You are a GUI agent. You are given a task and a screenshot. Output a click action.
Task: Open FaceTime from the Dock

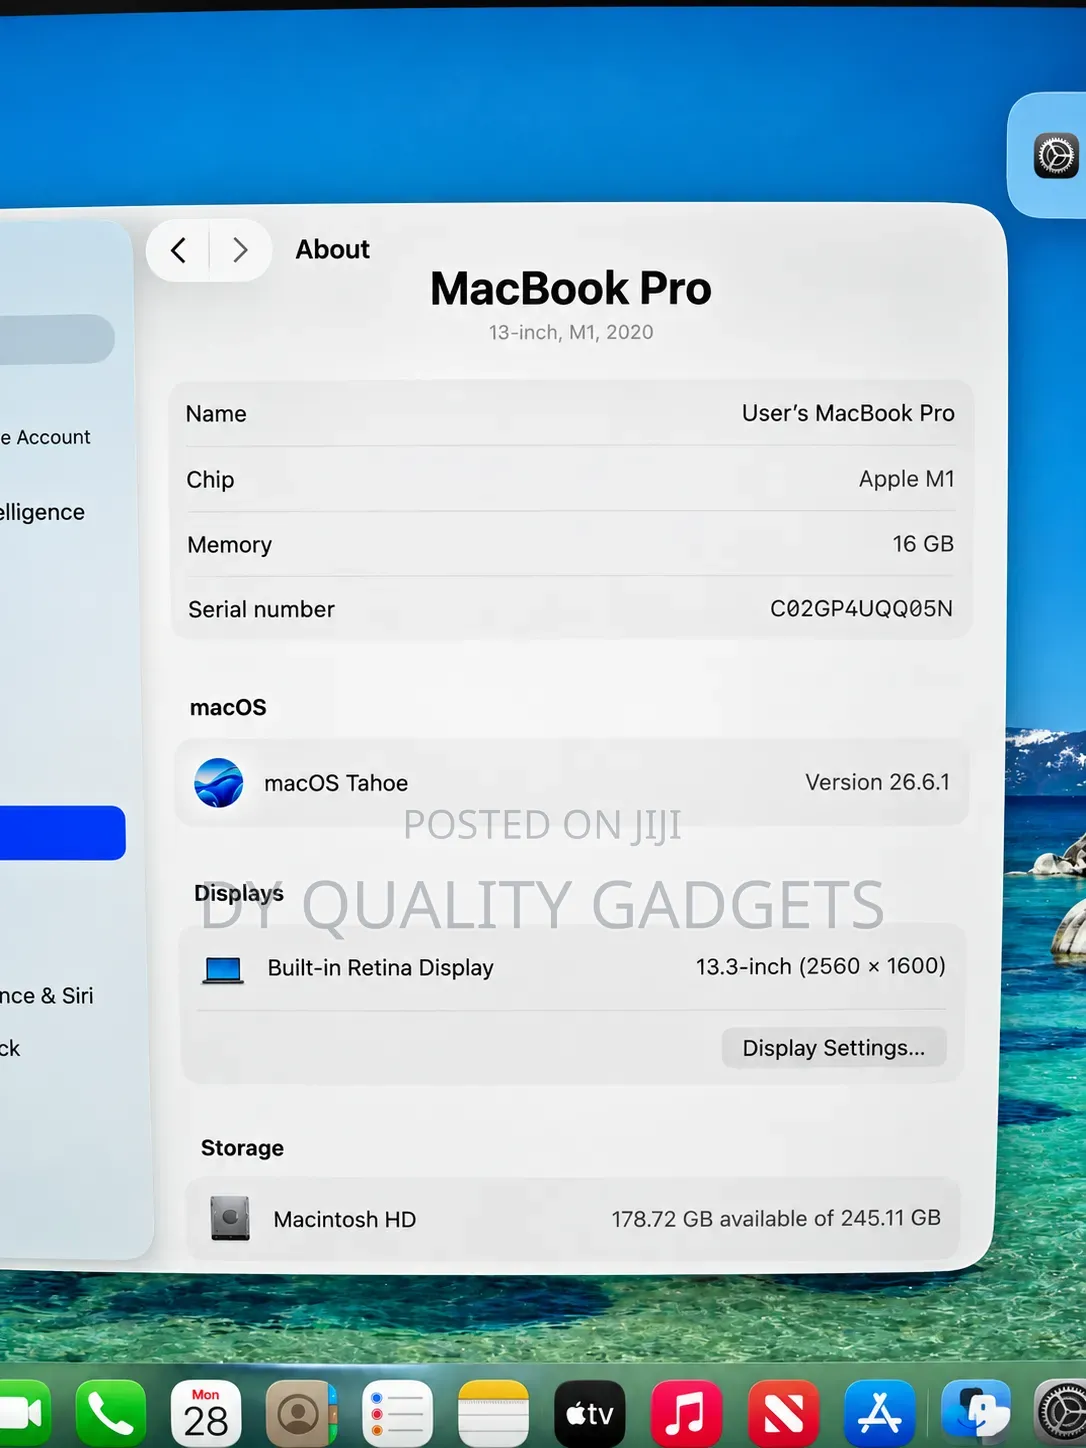[x=24, y=1414]
